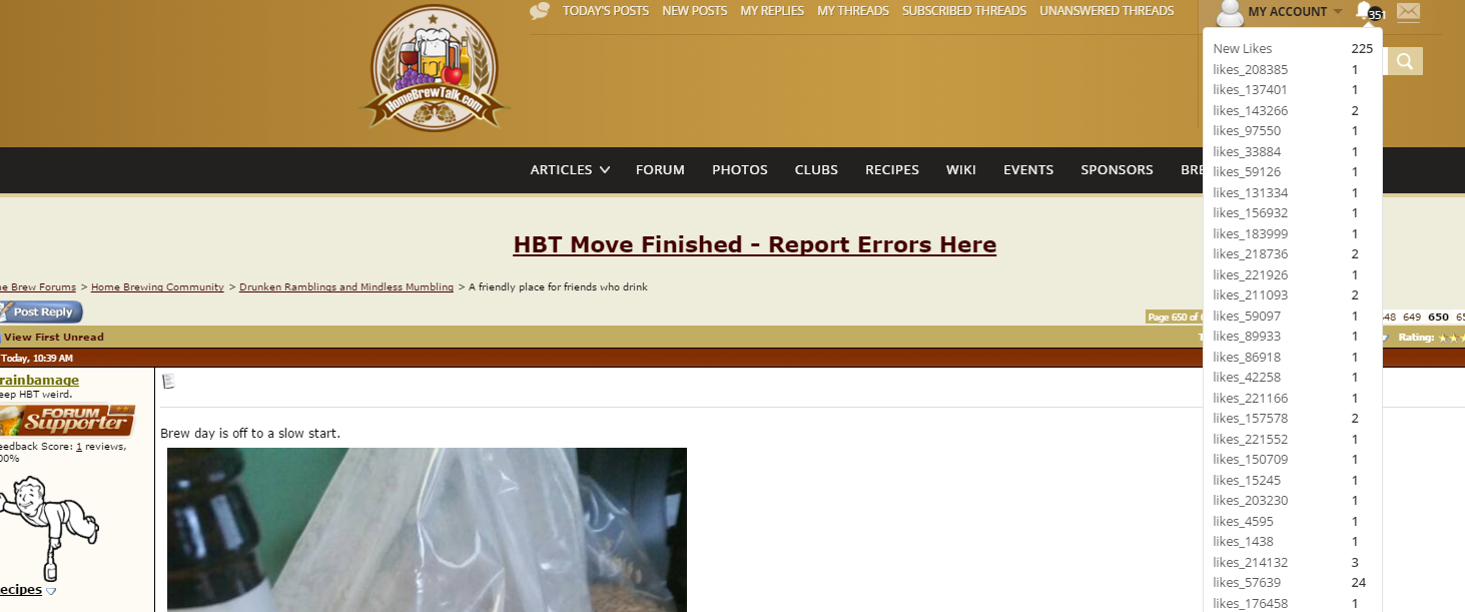
Task: Open the Photos nav item
Action: (740, 170)
